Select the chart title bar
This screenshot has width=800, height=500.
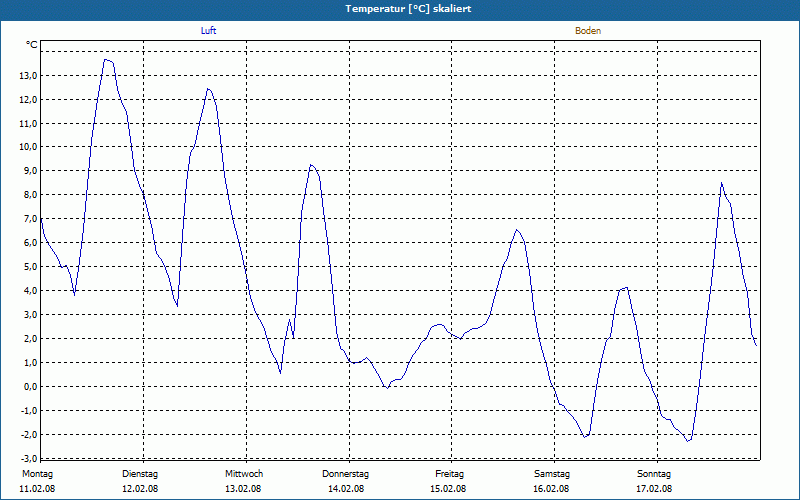400,9
